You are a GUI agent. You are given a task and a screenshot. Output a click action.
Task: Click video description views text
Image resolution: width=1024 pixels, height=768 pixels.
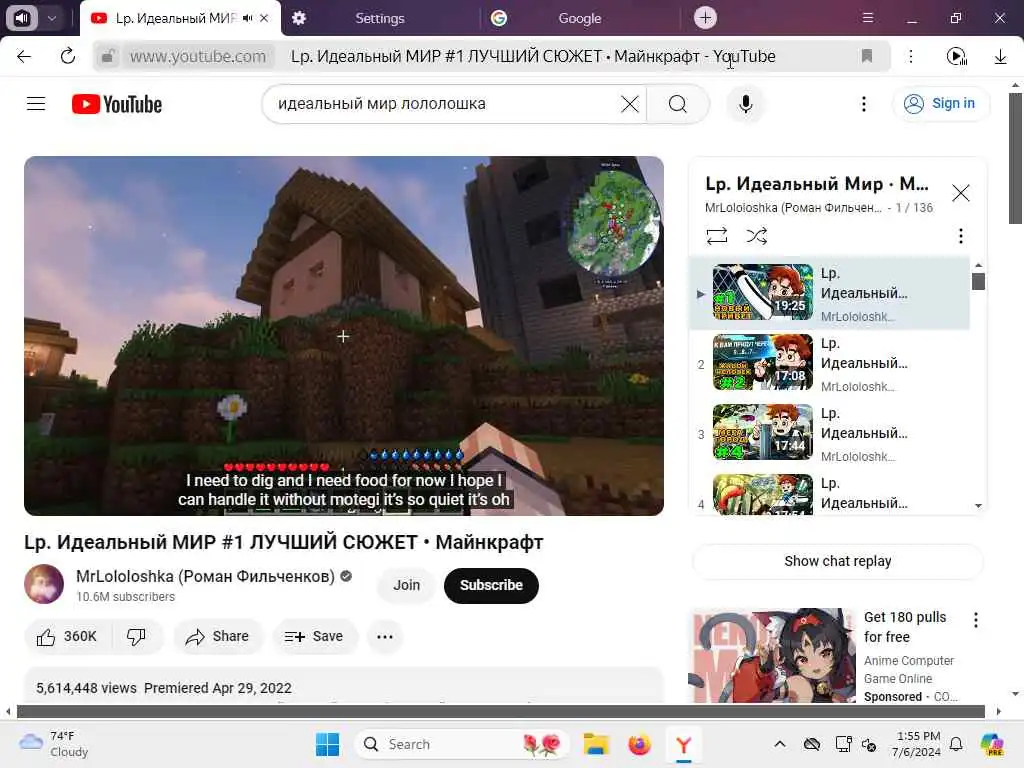[x=86, y=688]
